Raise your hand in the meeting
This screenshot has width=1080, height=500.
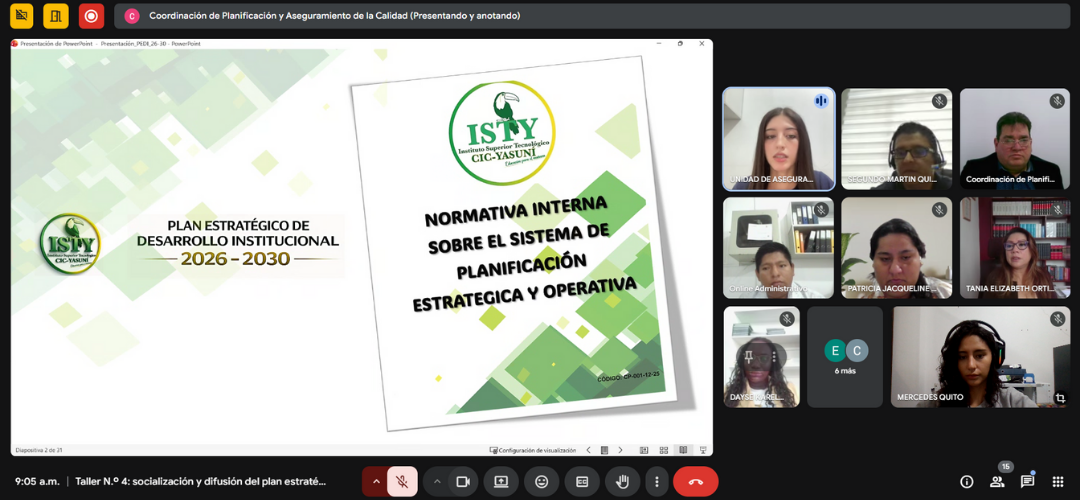click(x=622, y=481)
